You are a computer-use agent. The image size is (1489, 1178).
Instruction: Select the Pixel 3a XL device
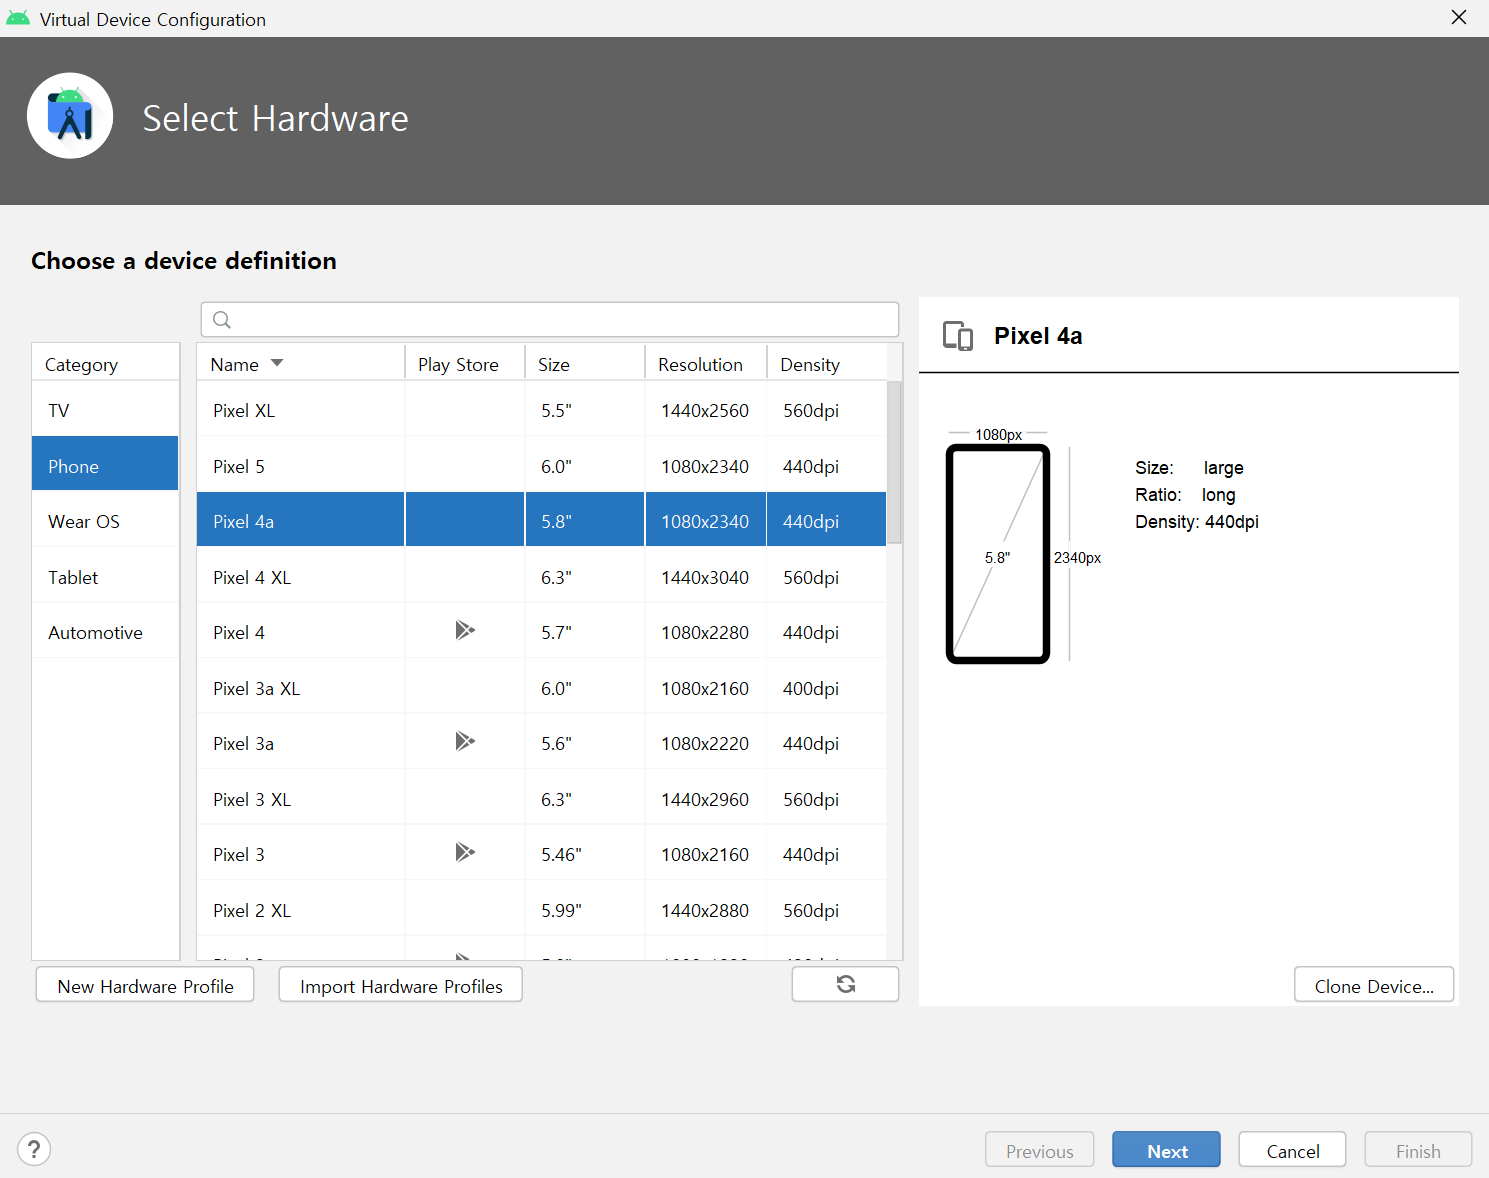click(256, 688)
